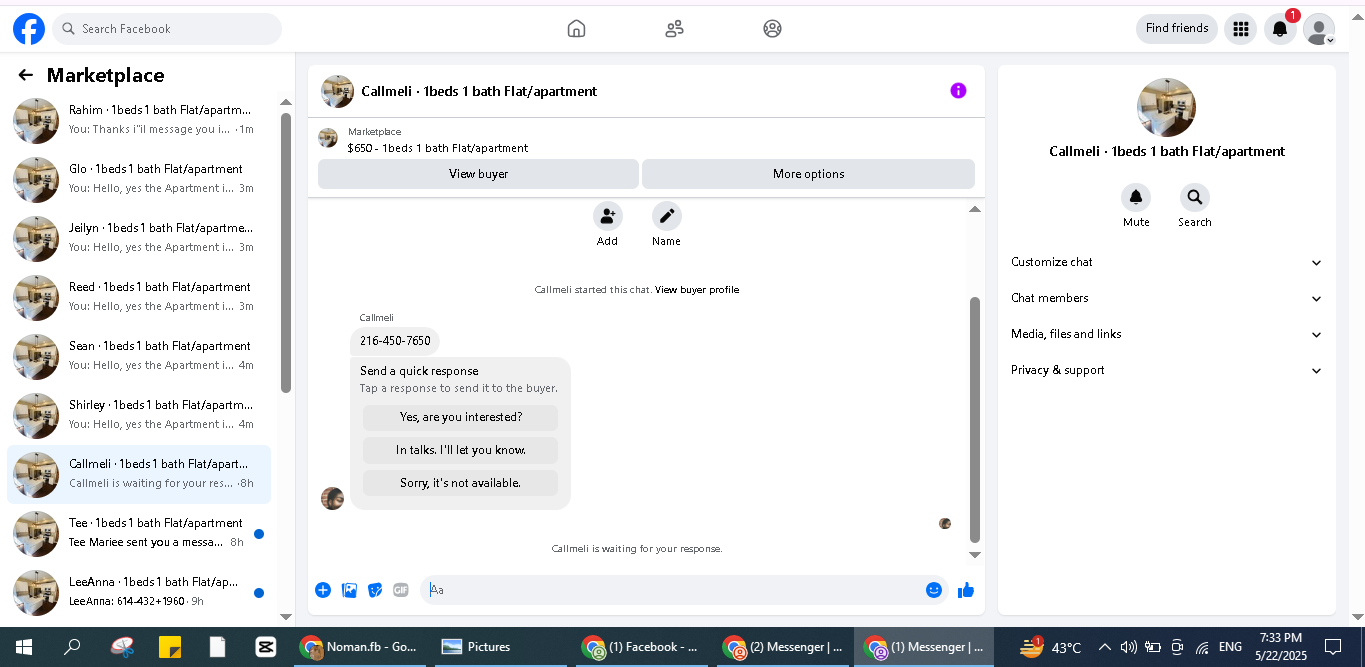This screenshot has height=667, width=1365.
Task: Send 'Sorry, it's not available.' response
Action: (460, 483)
